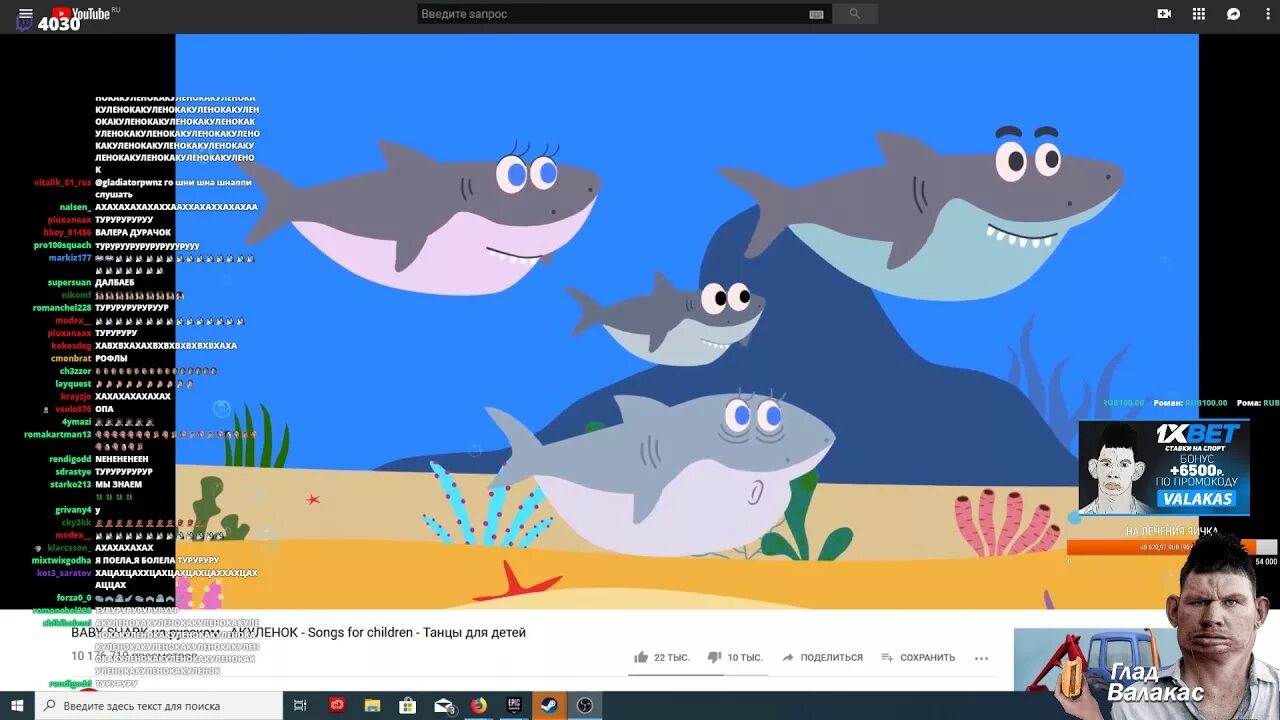Open Microsoft Store from taskbar

pyautogui.click(x=408, y=705)
